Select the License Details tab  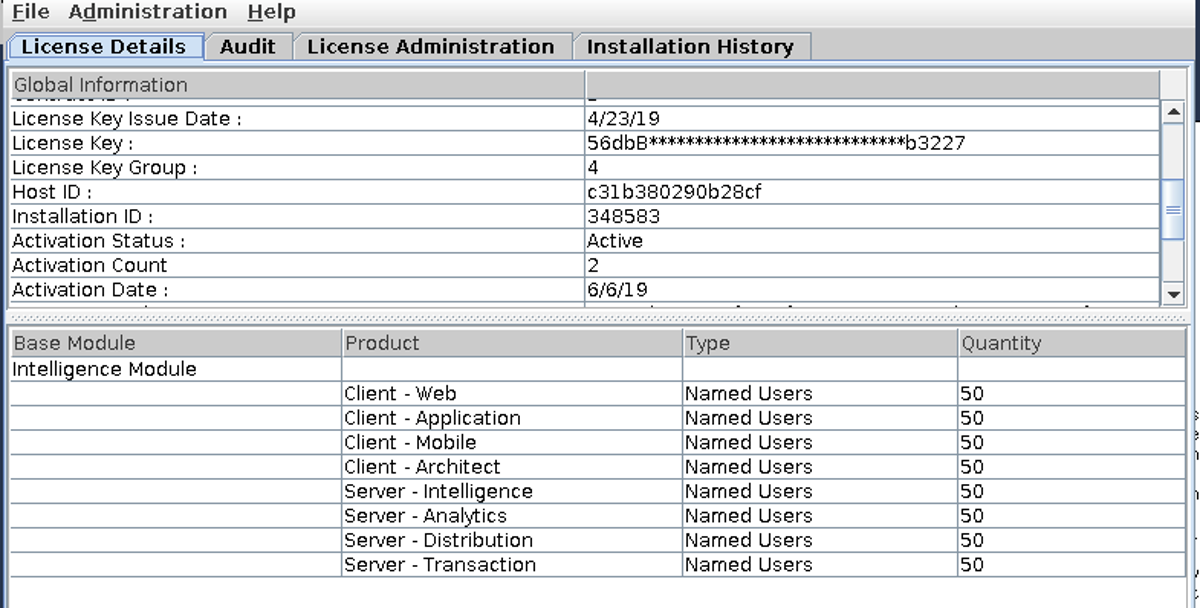tap(103, 46)
